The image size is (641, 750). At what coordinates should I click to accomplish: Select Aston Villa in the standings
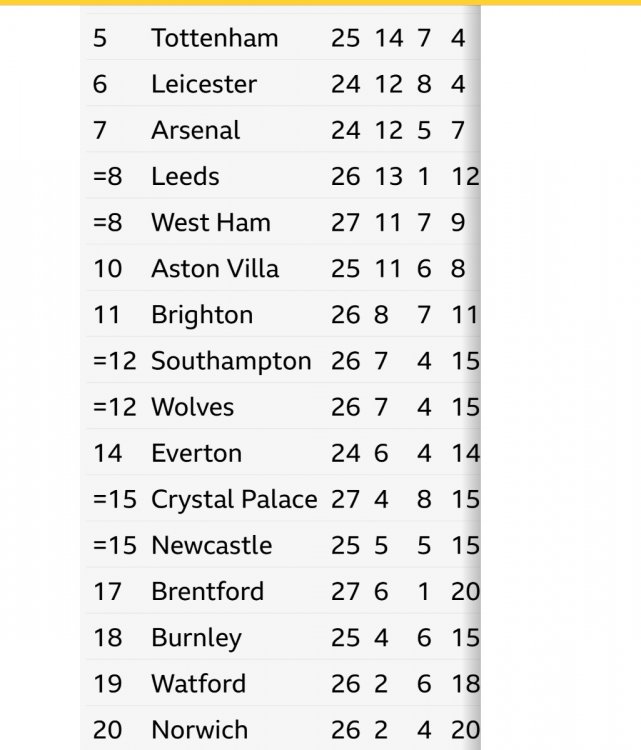click(215, 268)
